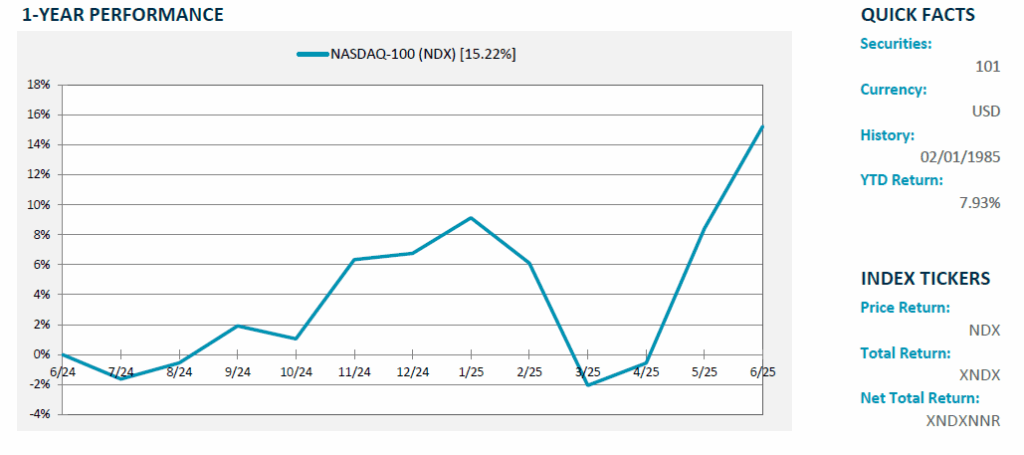Click the history date 02/01/1985
Image resolution: width=1024 pixels, height=455 pixels.
(x=960, y=157)
